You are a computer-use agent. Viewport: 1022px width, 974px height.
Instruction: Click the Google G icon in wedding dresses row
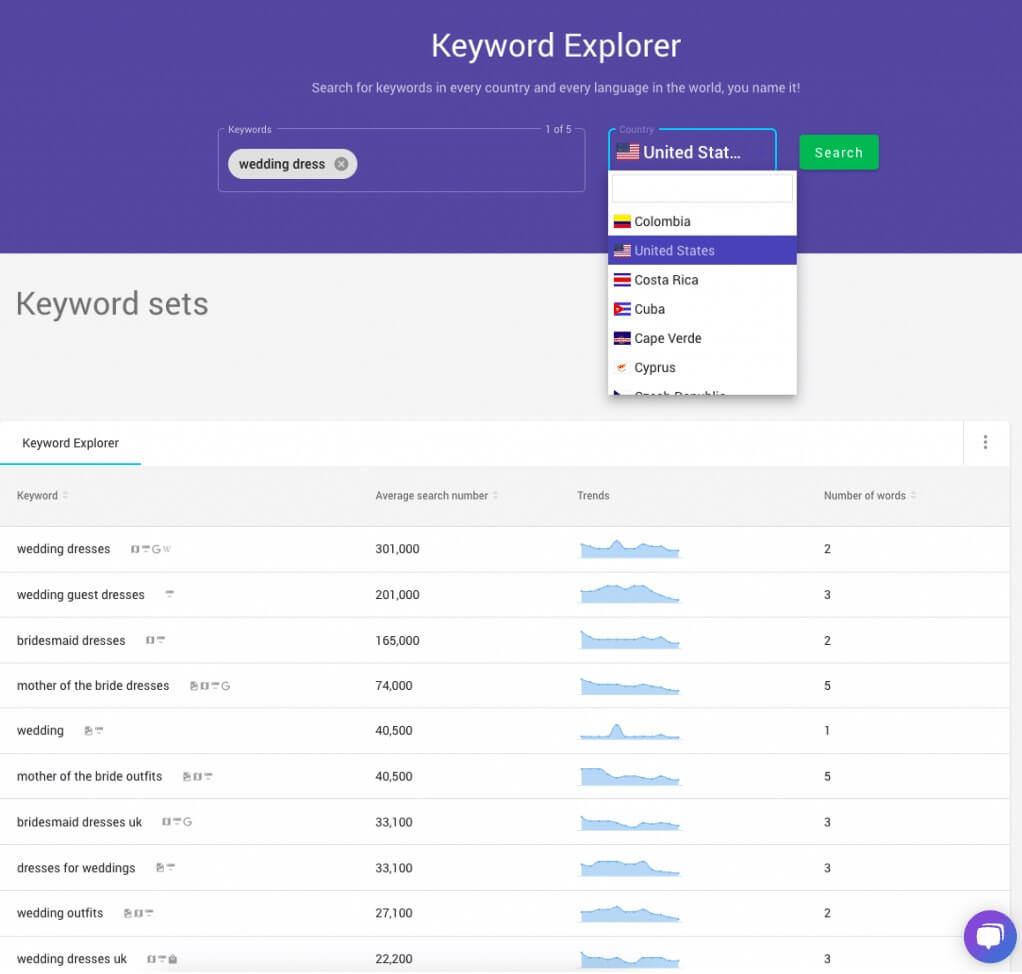pyautogui.click(x=156, y=549)
